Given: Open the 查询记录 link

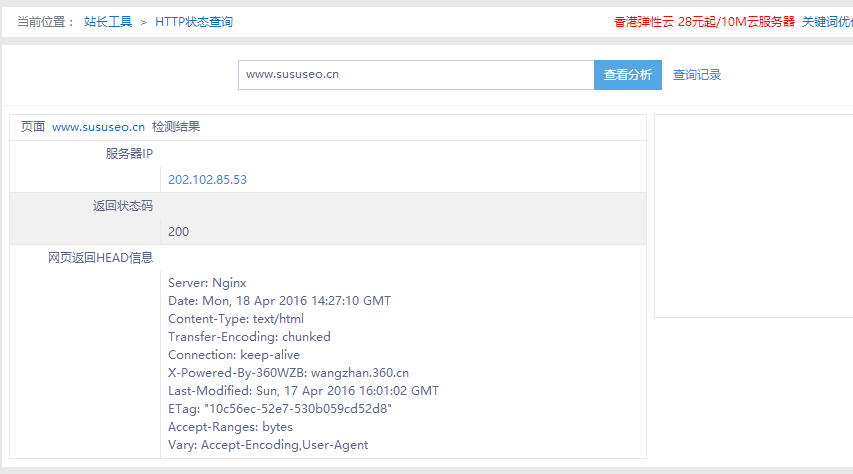Looking at the screenshot, I should click(697, 75).
